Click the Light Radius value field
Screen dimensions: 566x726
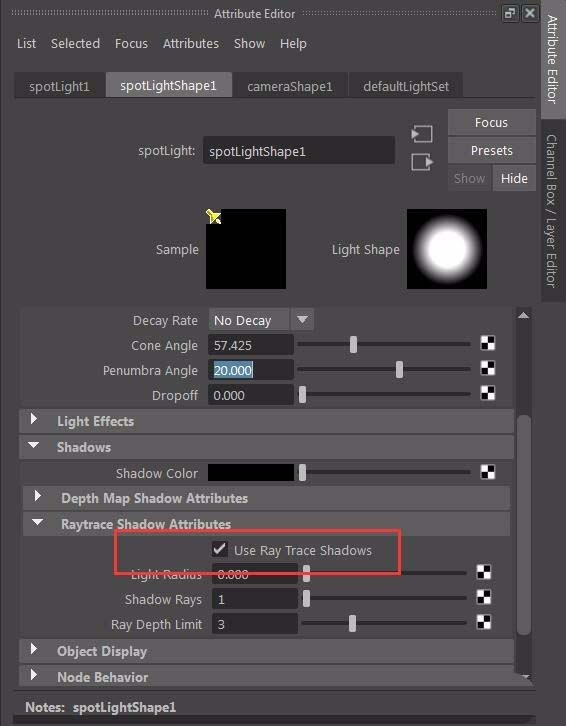[255, 575]
